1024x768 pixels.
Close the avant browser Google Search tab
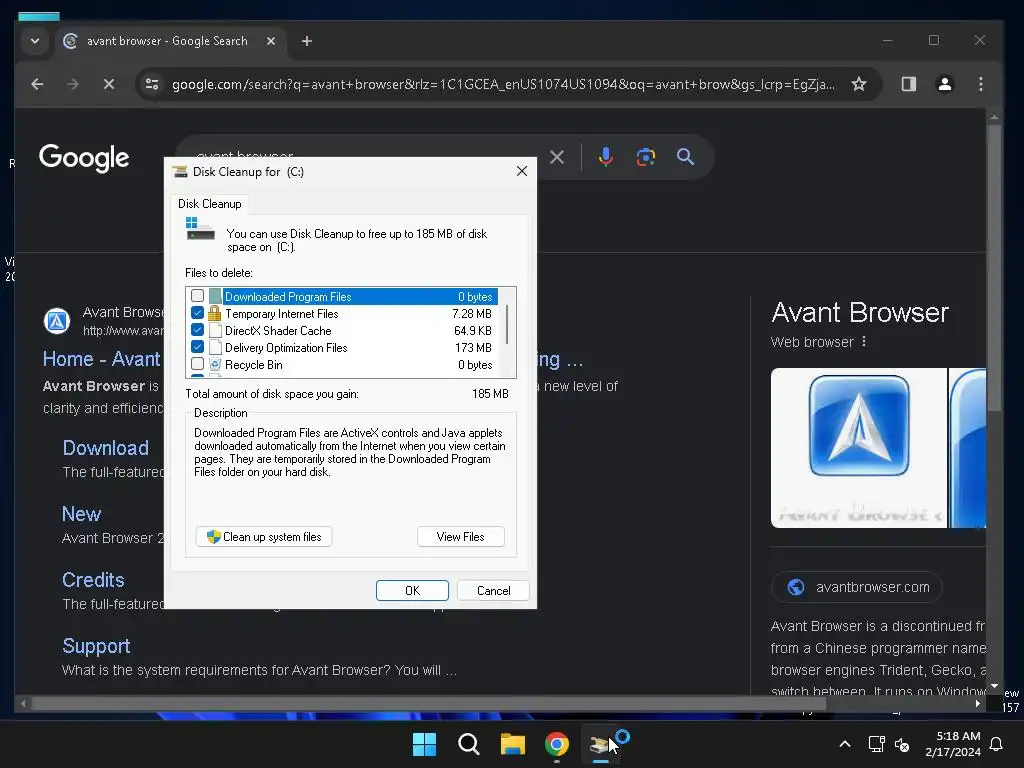point(271,41)
